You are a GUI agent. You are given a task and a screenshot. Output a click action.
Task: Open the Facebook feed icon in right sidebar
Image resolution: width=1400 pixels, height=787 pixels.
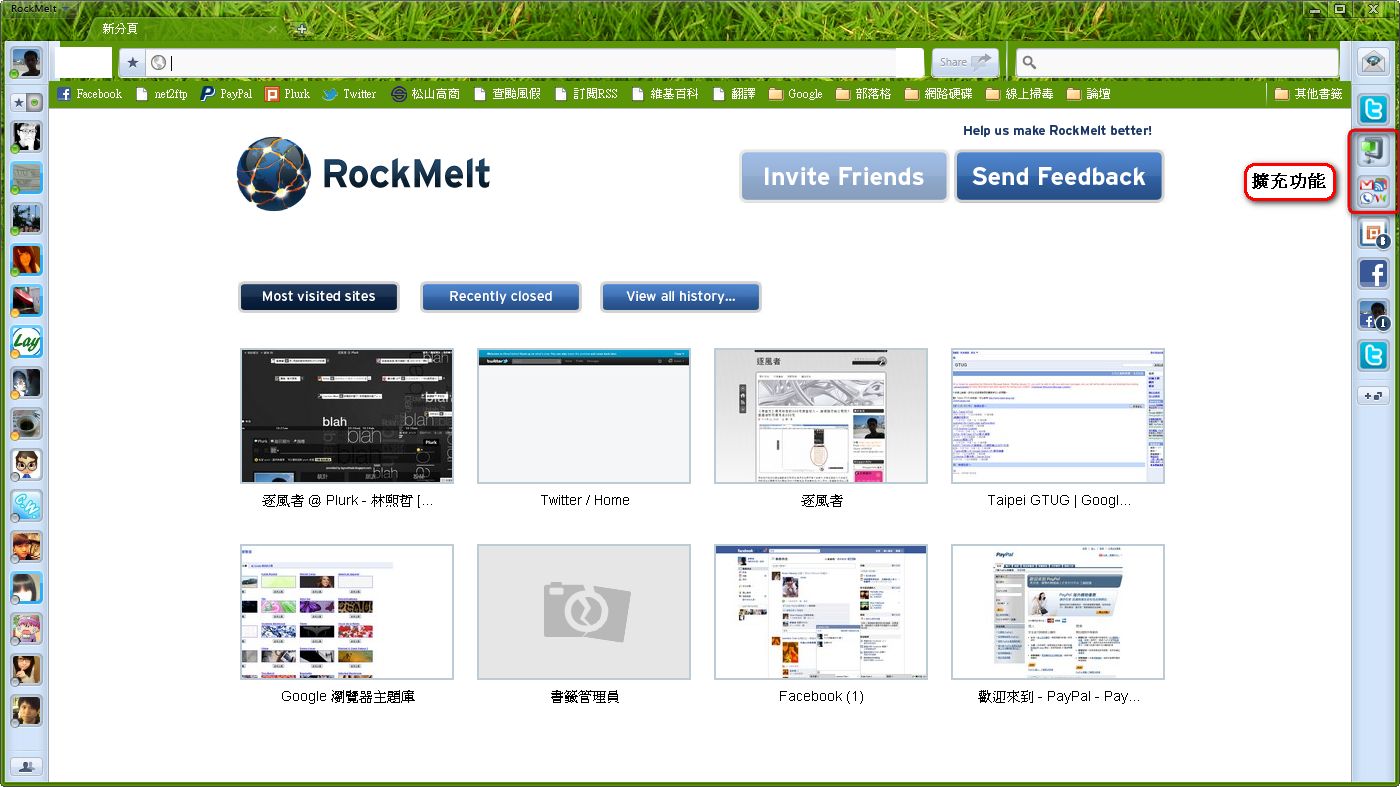(x=1373, y=273)
